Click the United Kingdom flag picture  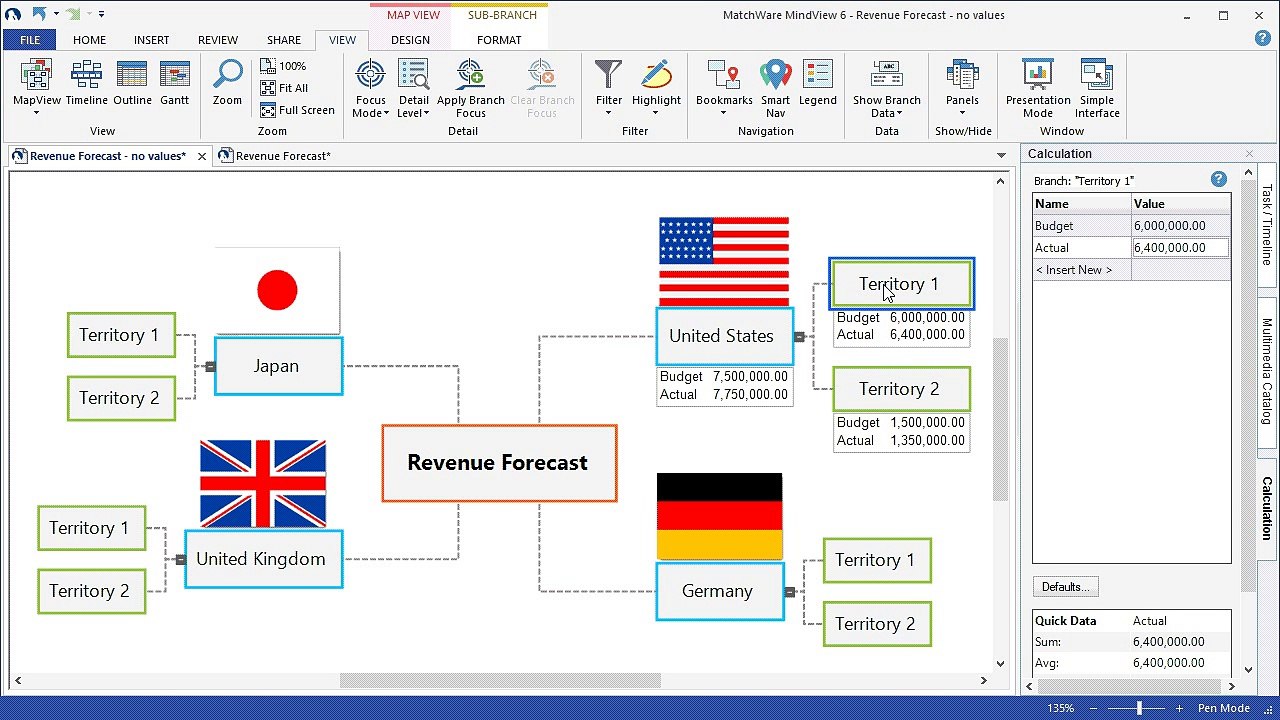(263, 484)
